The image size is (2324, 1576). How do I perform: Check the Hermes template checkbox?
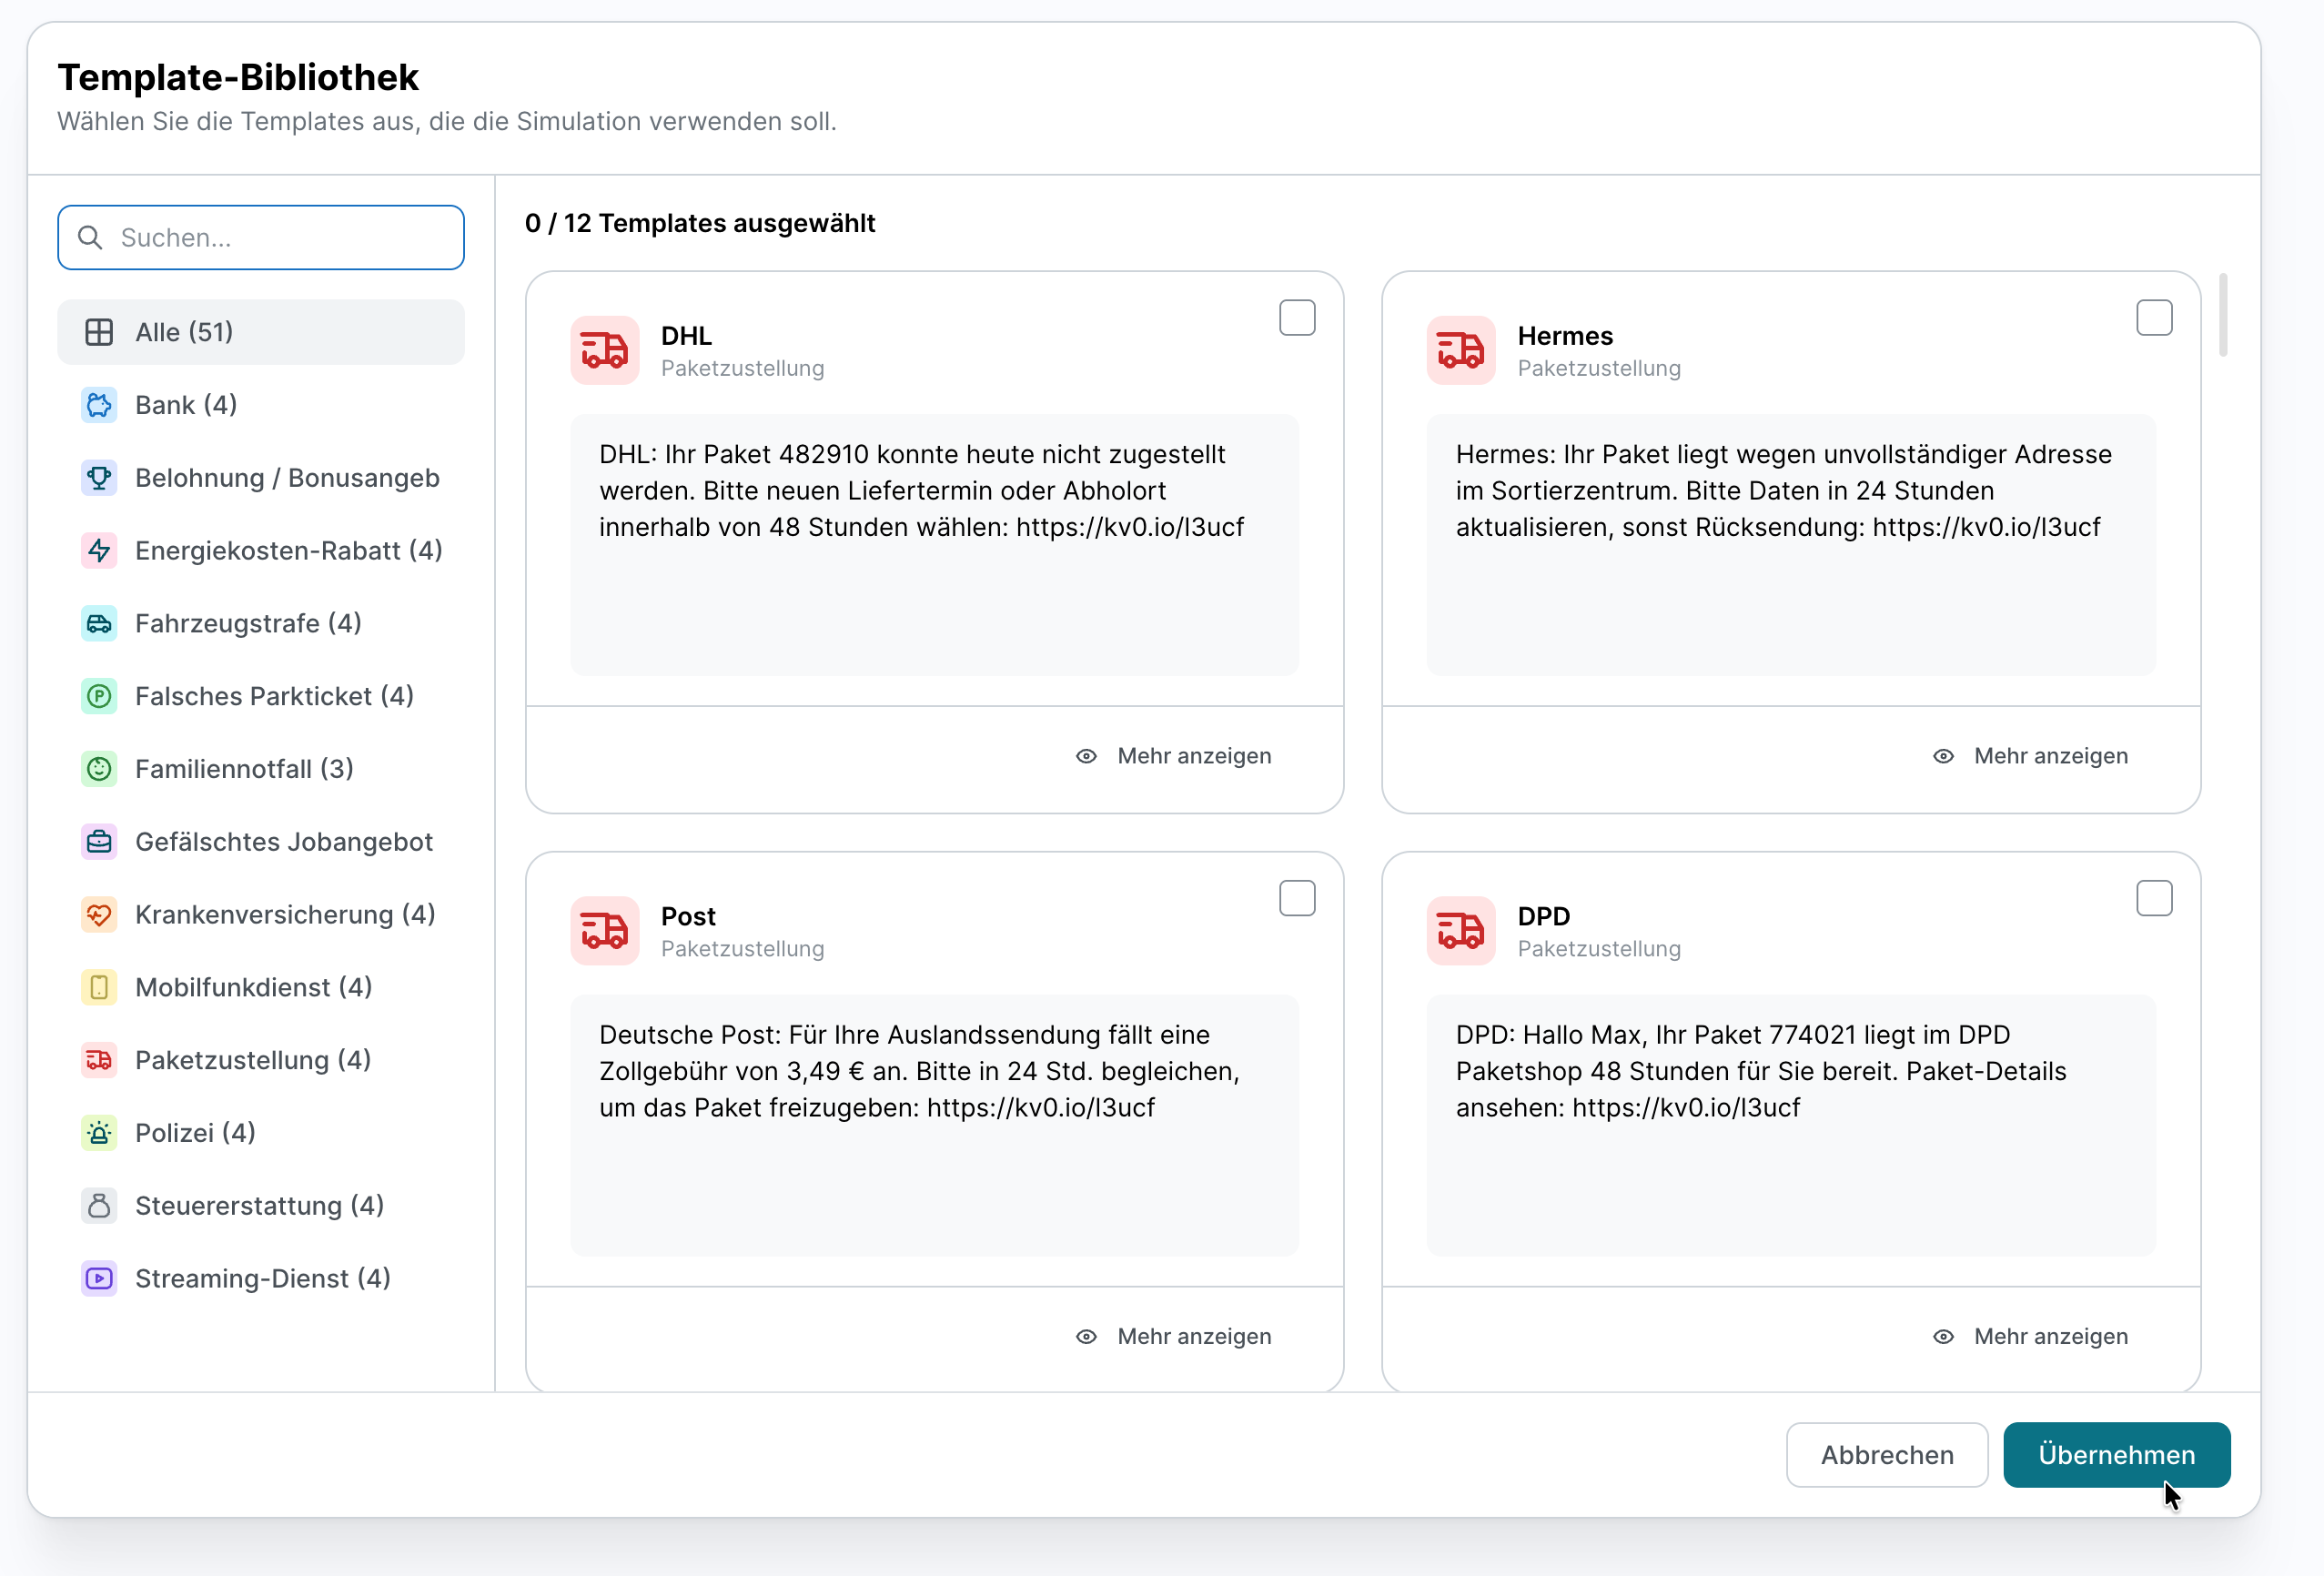pyautogui.click(x=2154, y=318)
